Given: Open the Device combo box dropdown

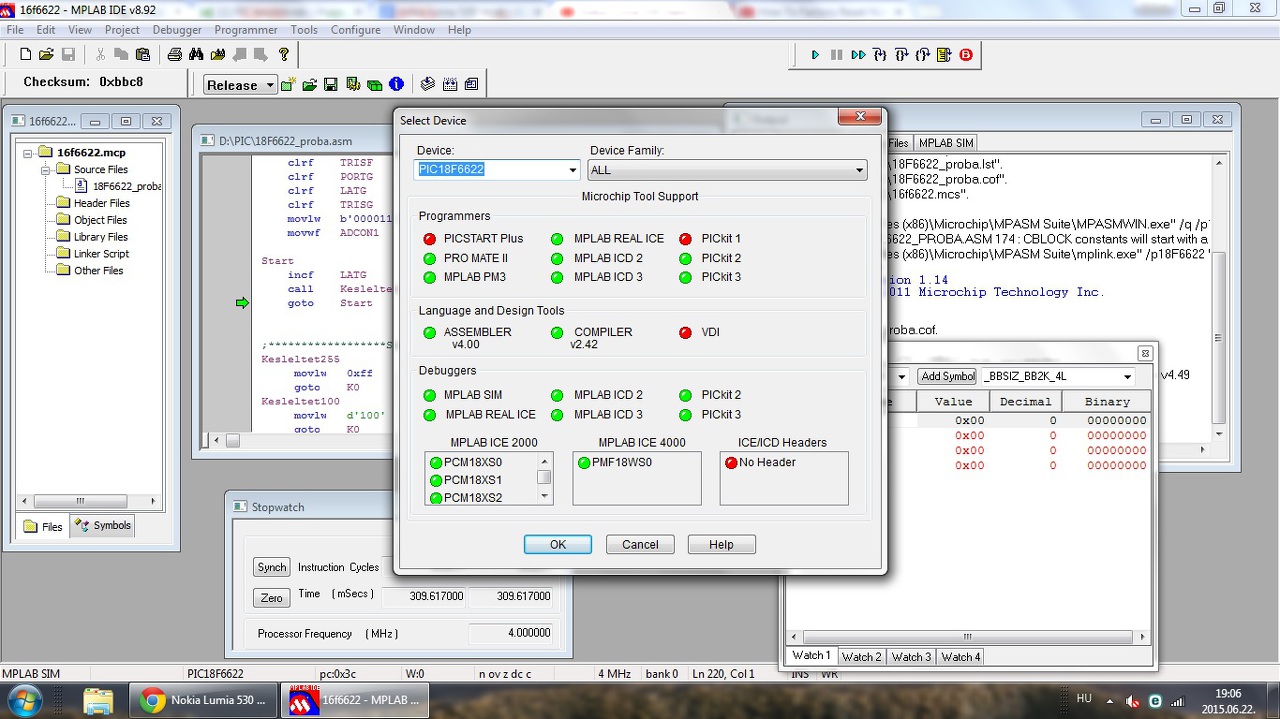Looking at the screenshot, I should [x=573, y=170].
